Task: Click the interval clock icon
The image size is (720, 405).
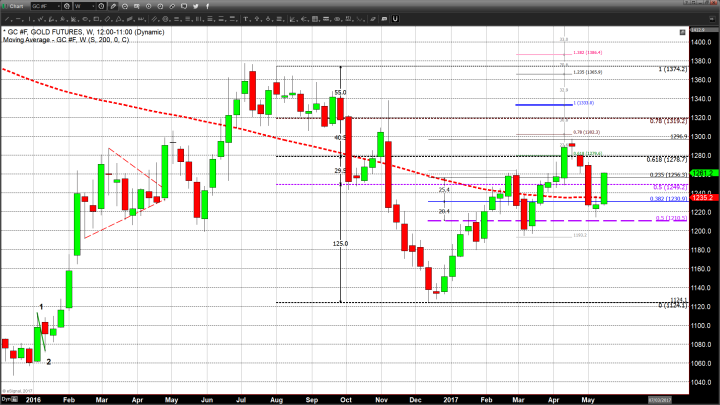Action: coord(101,6)
